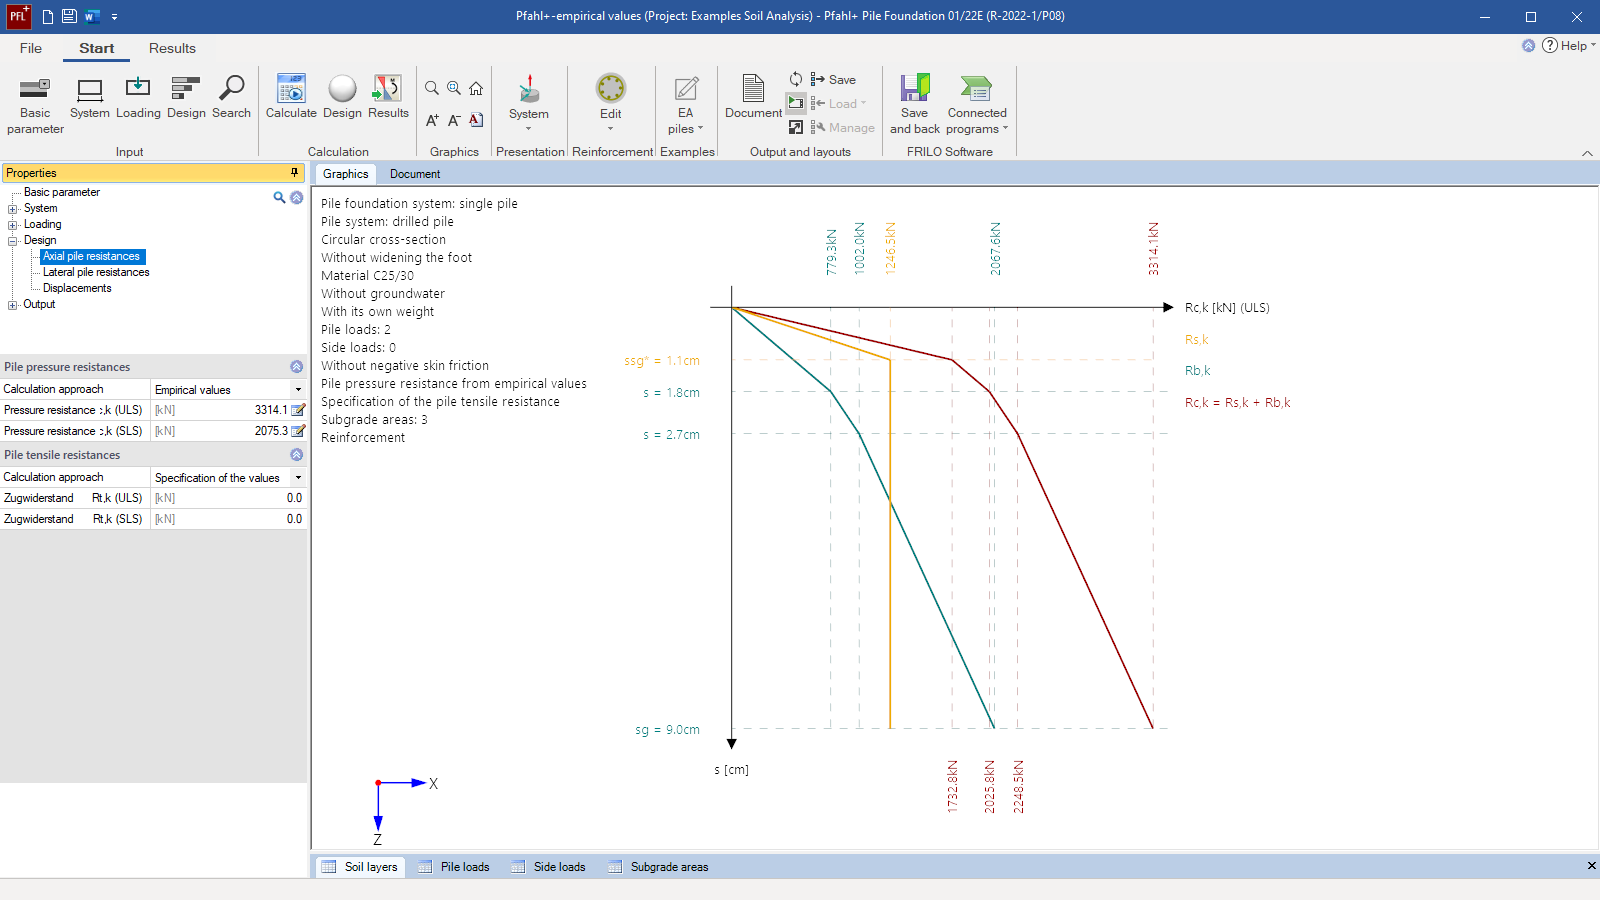Edit Pressure resistance ULS with pencil icon
The width and height of the screenshot is (1600, 900).
(x=298, y=410)
